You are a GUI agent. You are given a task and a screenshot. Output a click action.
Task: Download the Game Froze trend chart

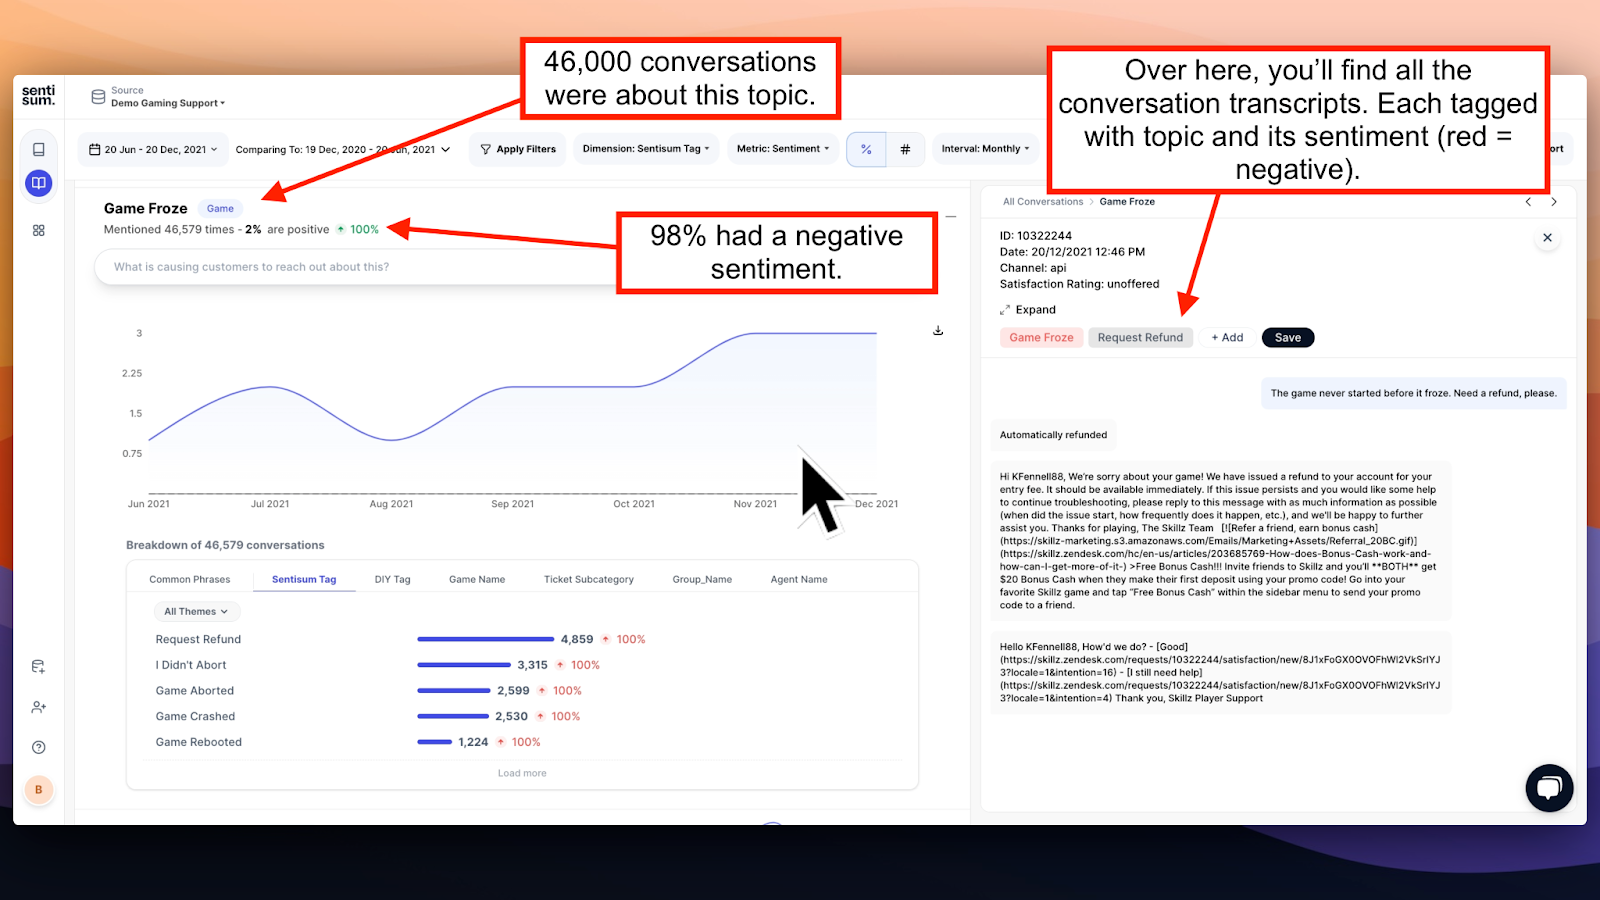[937, 330]
